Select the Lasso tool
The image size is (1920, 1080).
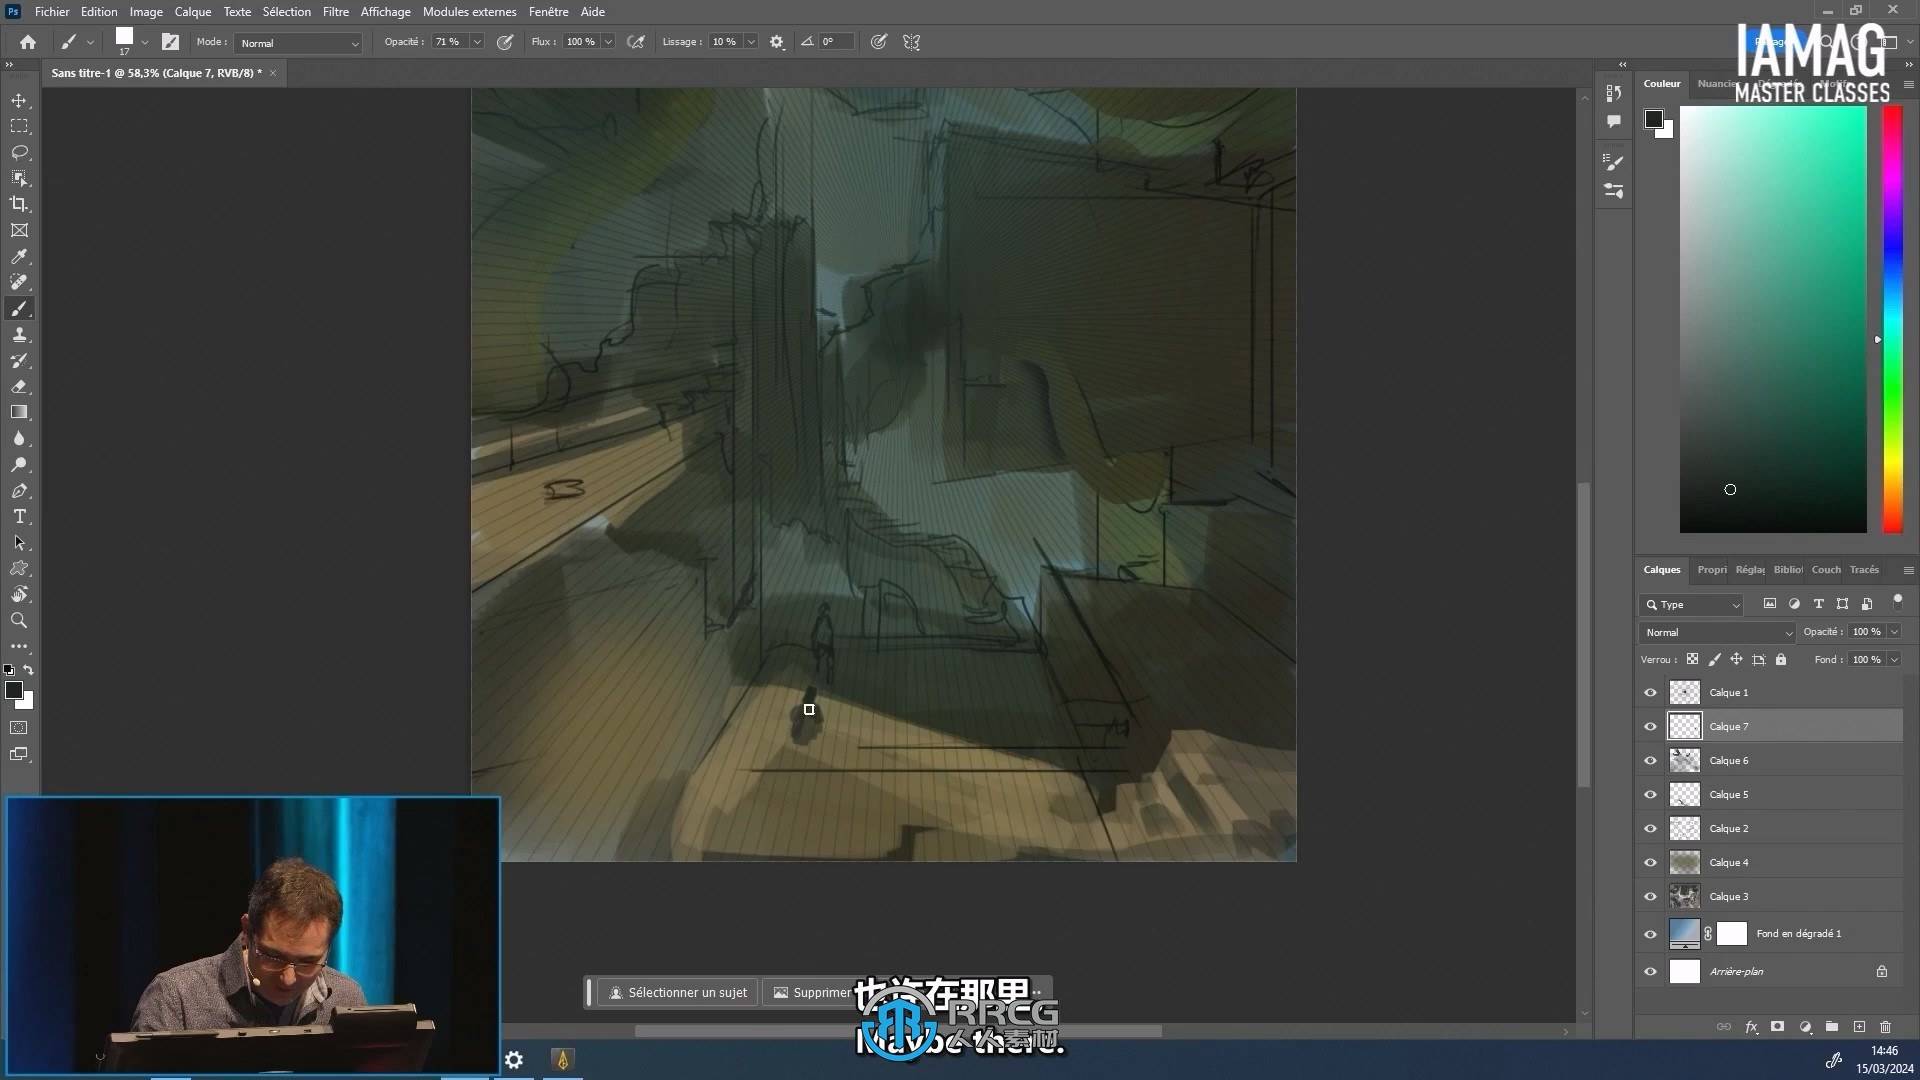coord(19,153)
